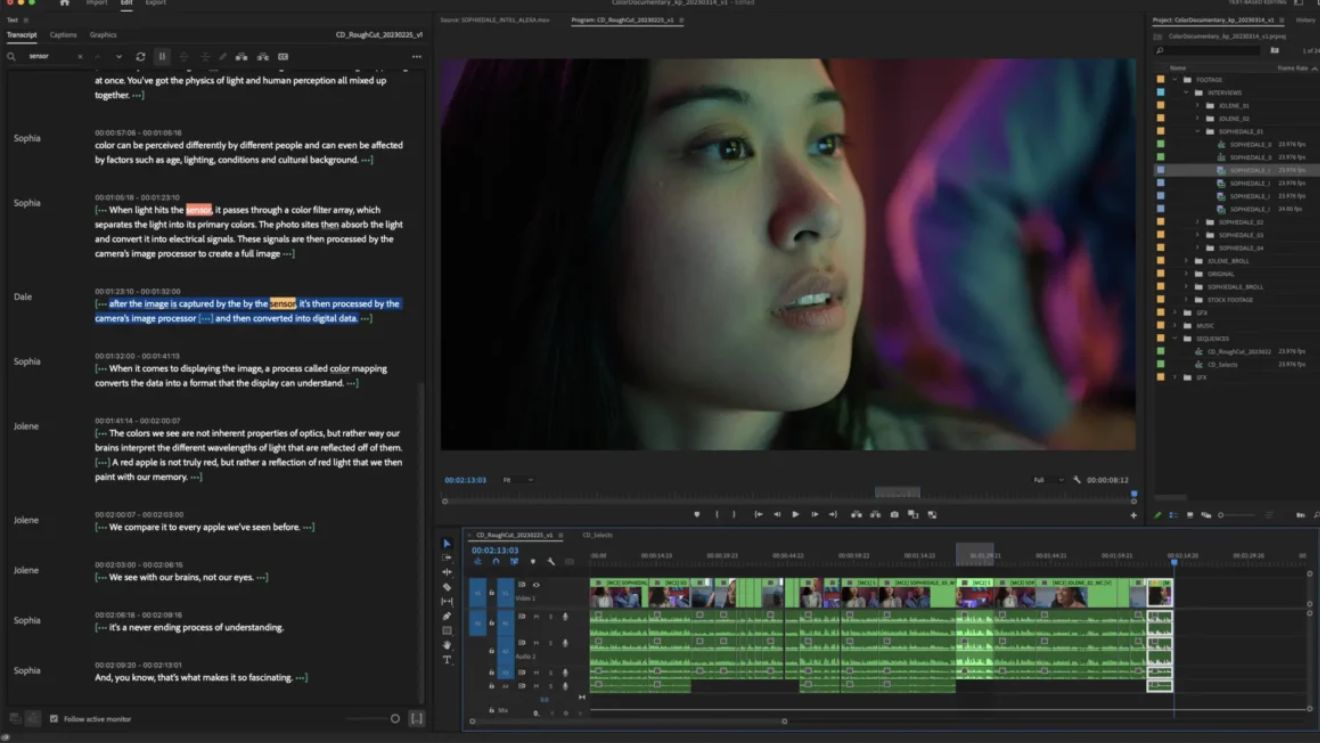Click the Export Frame camera icon
The width and height of the screenshot is (1320, 743).
pyautogui.click(x=894, y=514)
